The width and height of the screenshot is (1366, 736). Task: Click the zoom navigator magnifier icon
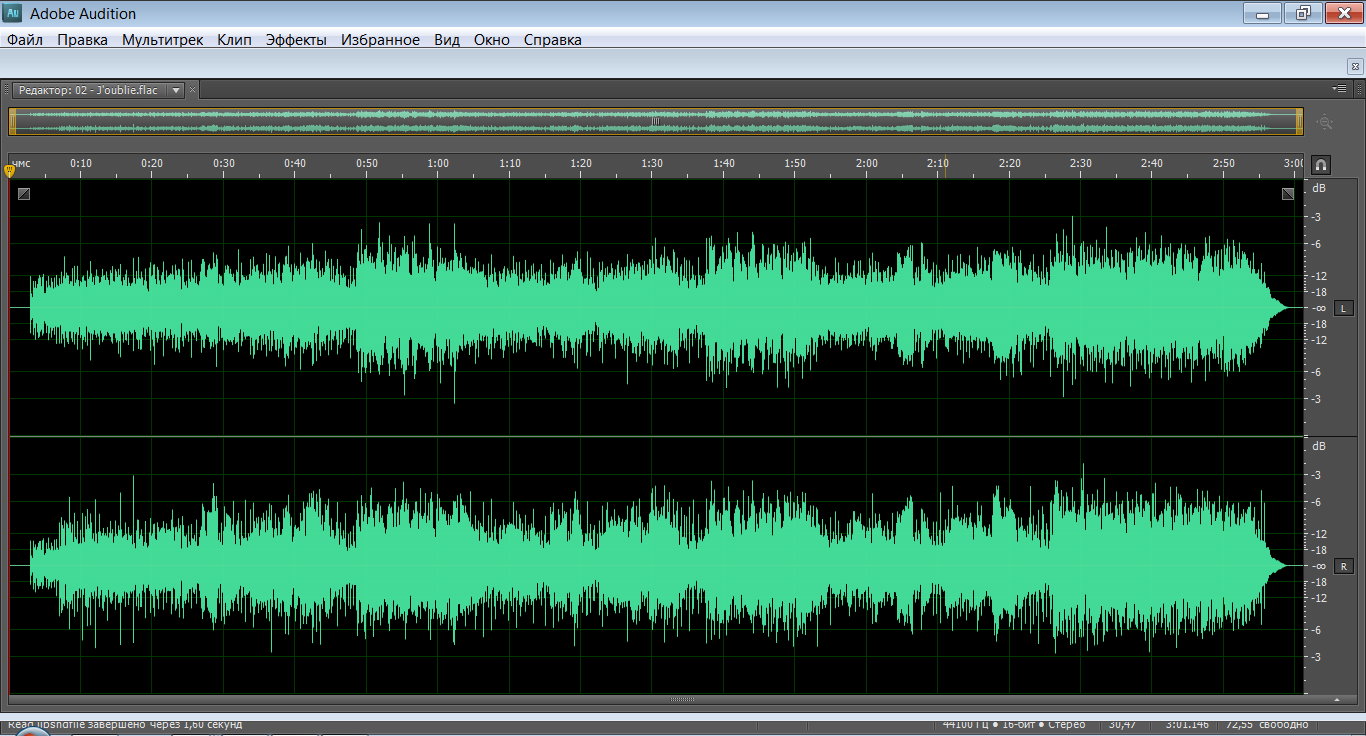click(x=1325, y=122)
